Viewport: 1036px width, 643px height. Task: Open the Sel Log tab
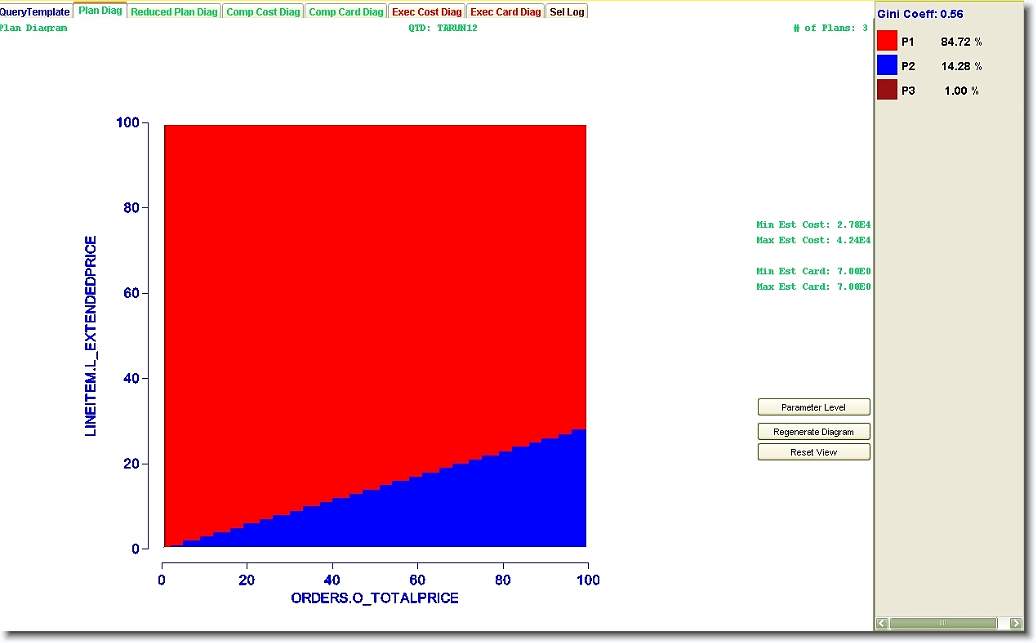pyautogui.click(x=567, y=12)
